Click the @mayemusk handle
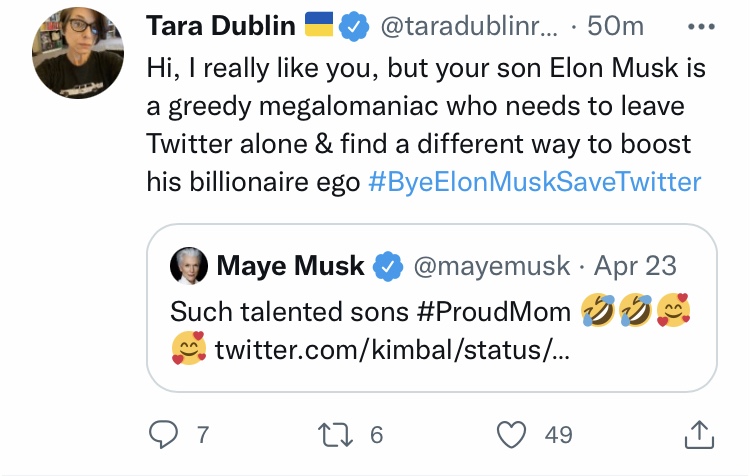Viewport: 750px width, 476px height. pyautogui.click(x=492, y=266)
